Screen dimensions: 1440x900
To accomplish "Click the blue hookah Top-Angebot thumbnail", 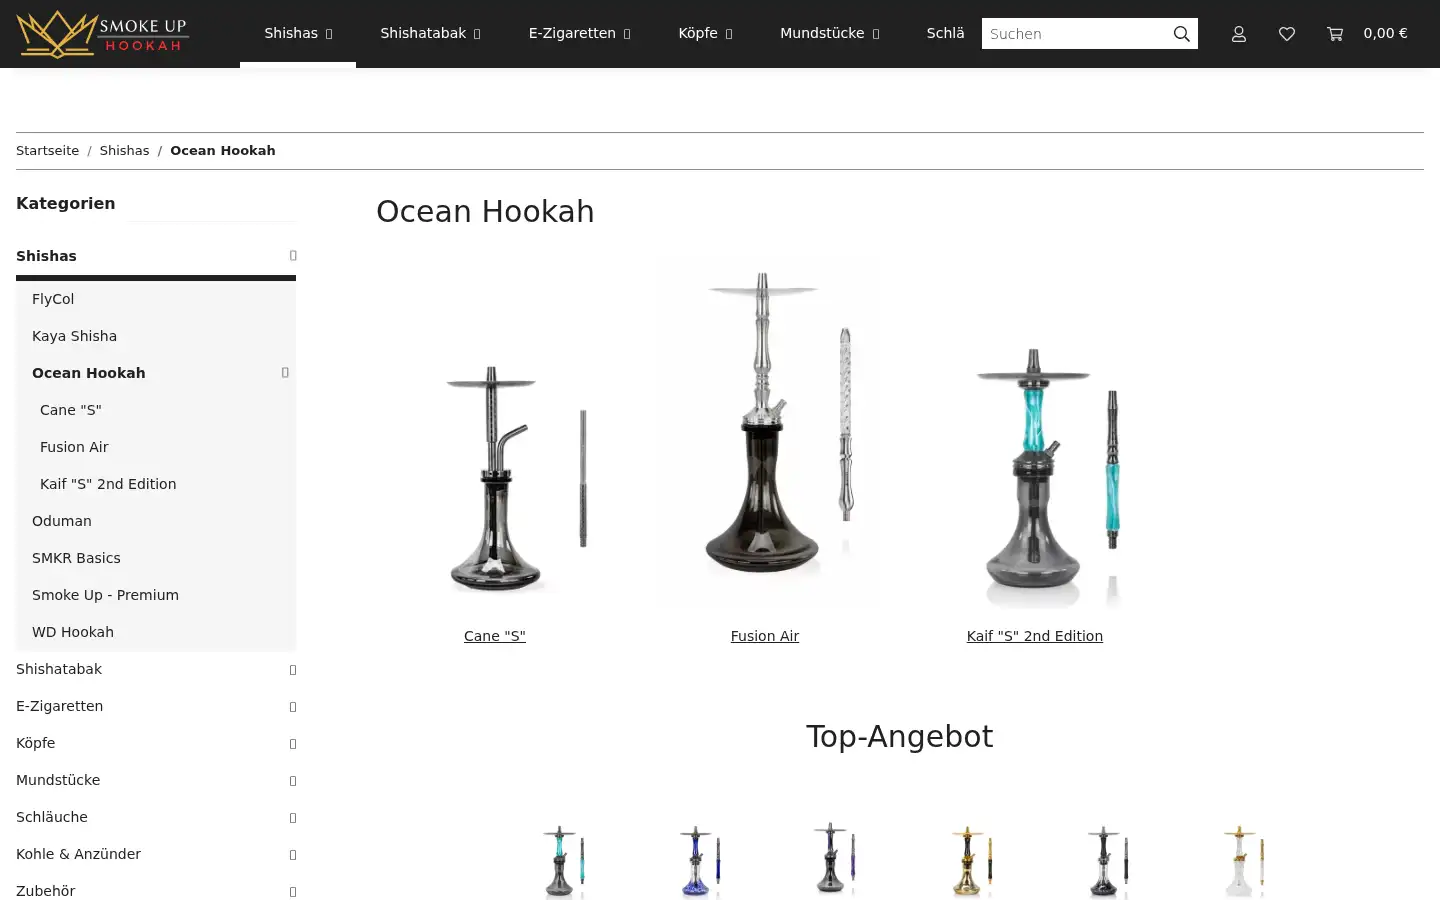I will pos(699,860).
